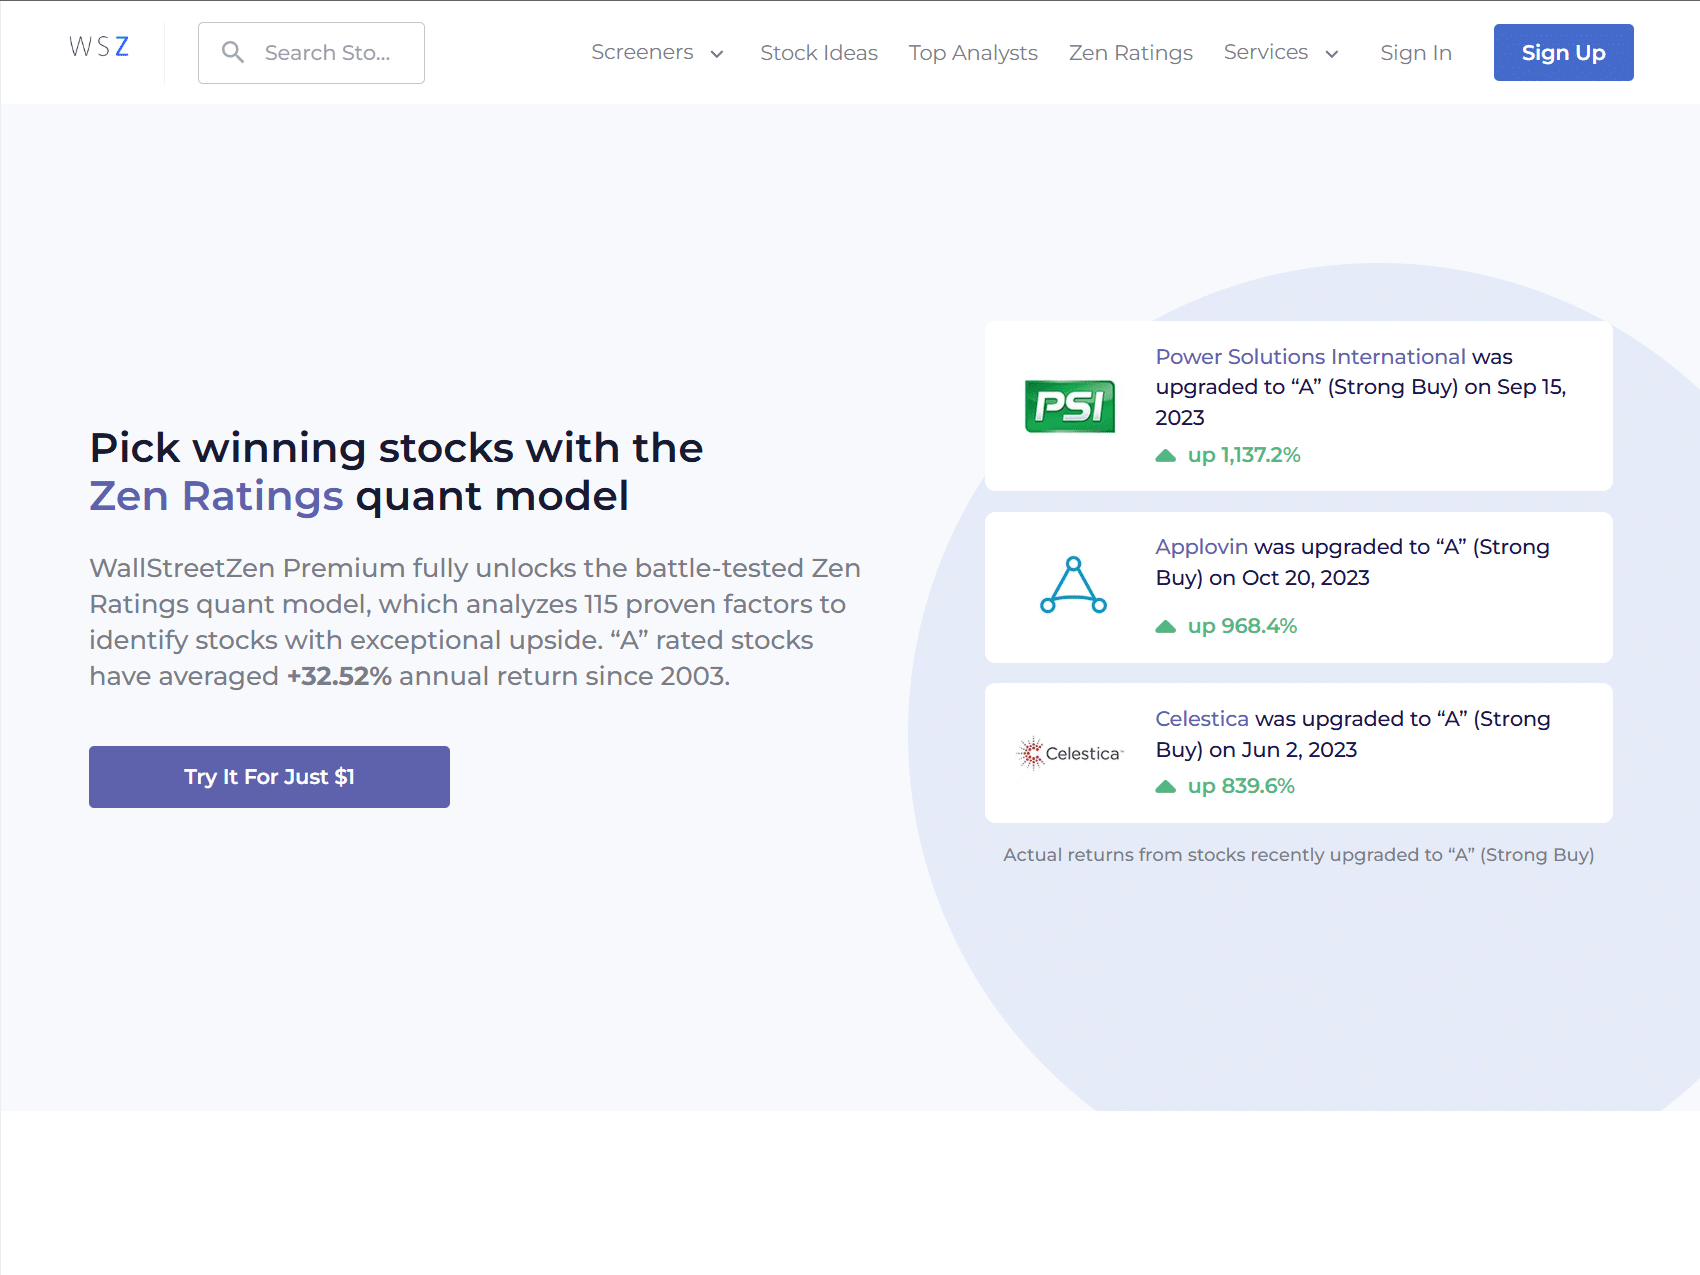Open the Power Solutions International link
This screenshot has width=1700, height=1275.
[1308, 356]
